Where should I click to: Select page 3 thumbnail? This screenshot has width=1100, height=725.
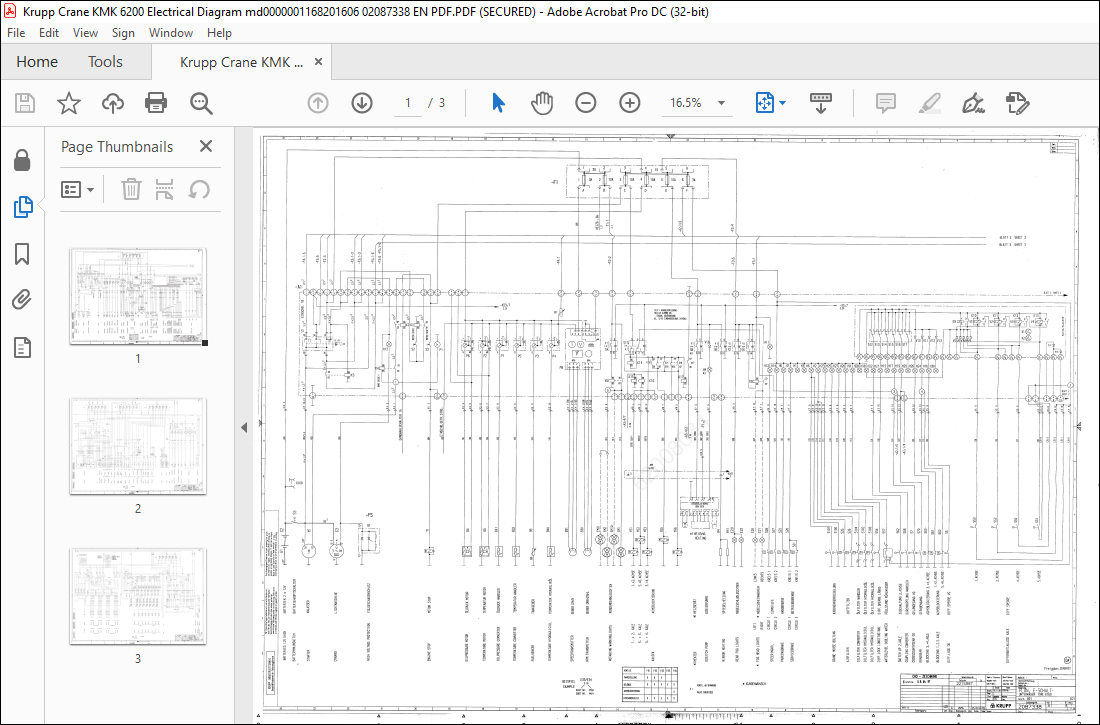tap(138, 597)
